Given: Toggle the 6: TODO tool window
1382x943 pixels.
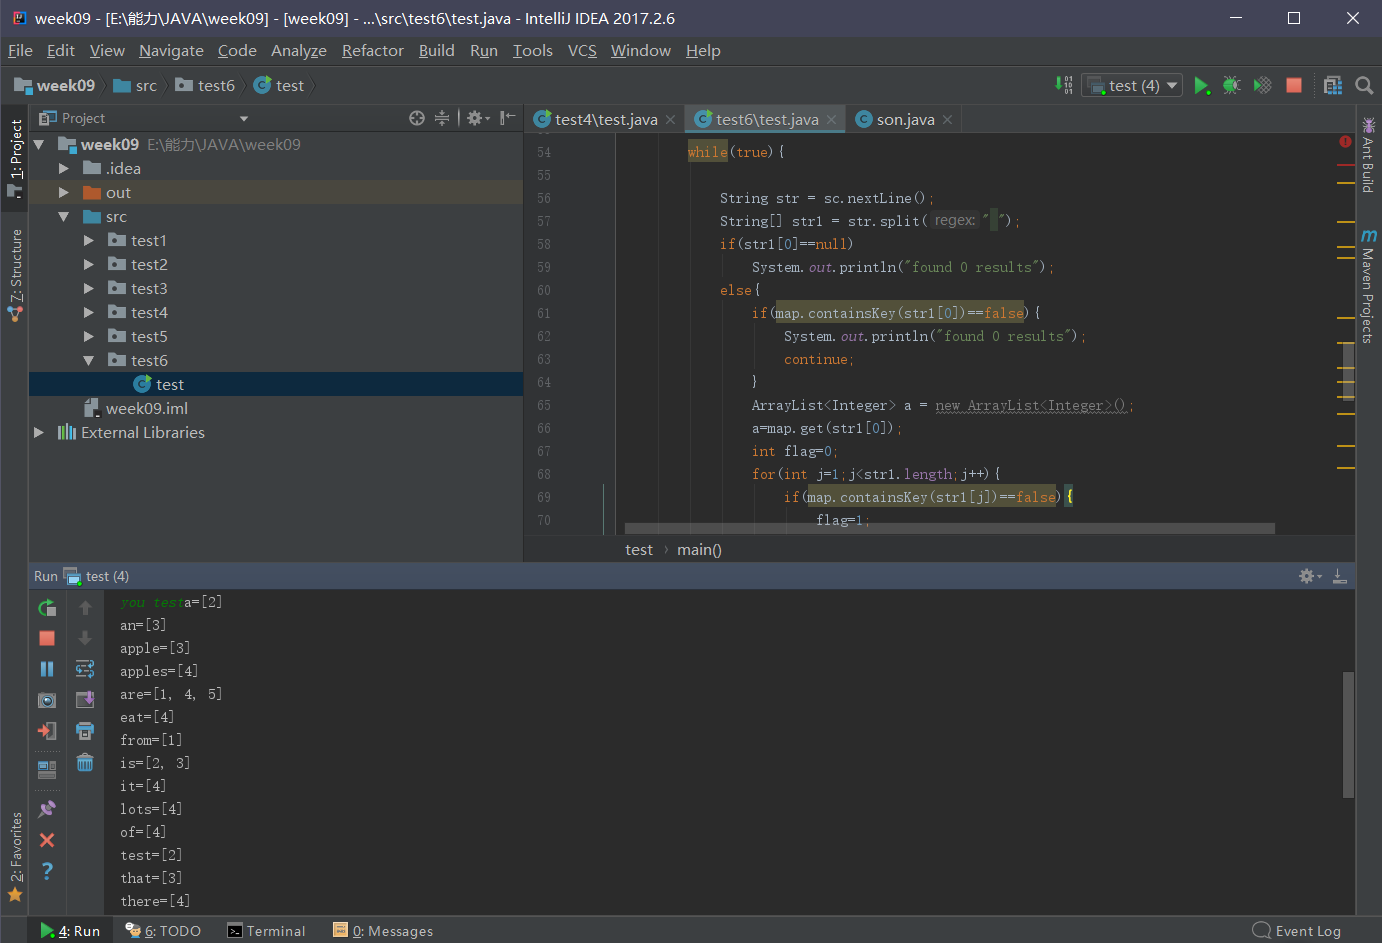Looking at the screenshot, I should [x=163, y=931].
